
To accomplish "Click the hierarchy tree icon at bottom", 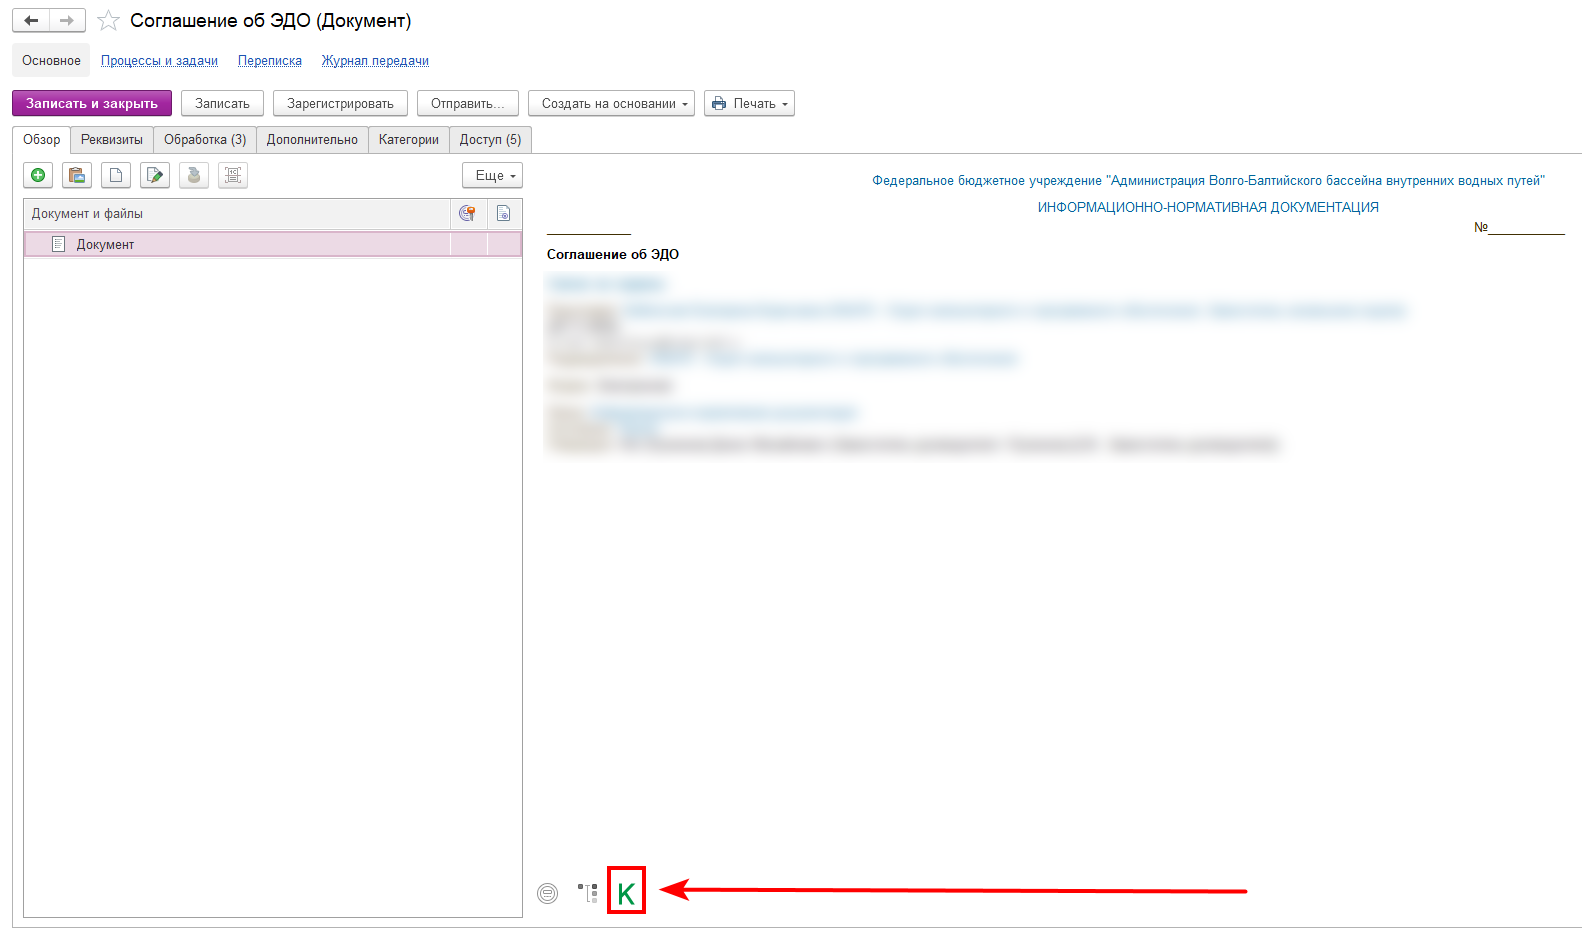I will (588, 892).
